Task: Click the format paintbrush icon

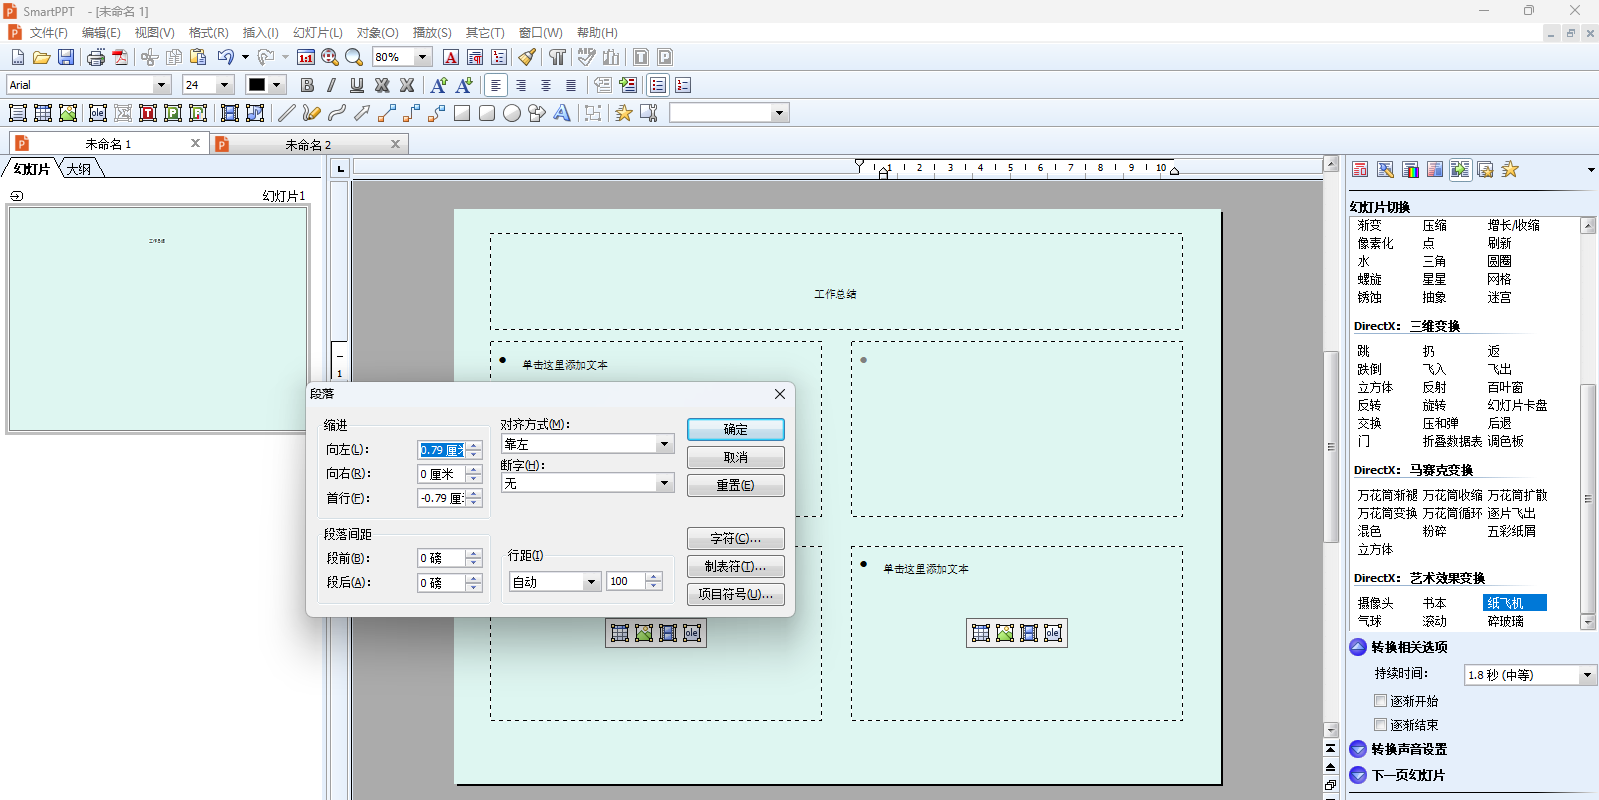Action: tap(527, 57)
